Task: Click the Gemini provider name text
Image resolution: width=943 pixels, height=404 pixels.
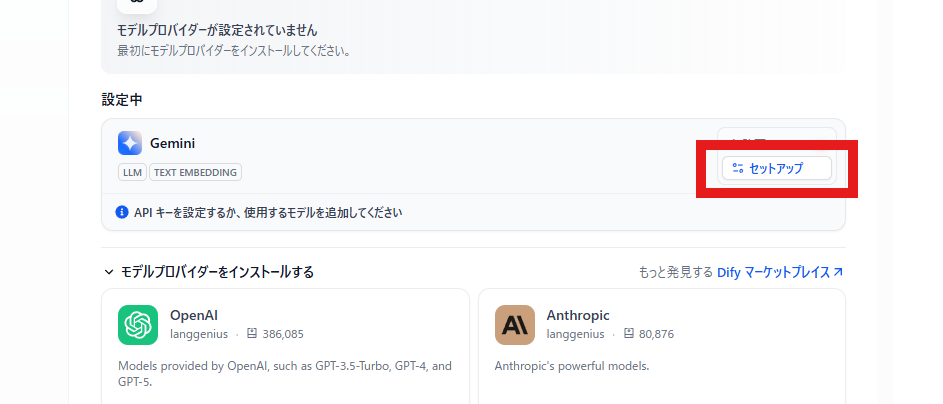Action: point(172,143)
